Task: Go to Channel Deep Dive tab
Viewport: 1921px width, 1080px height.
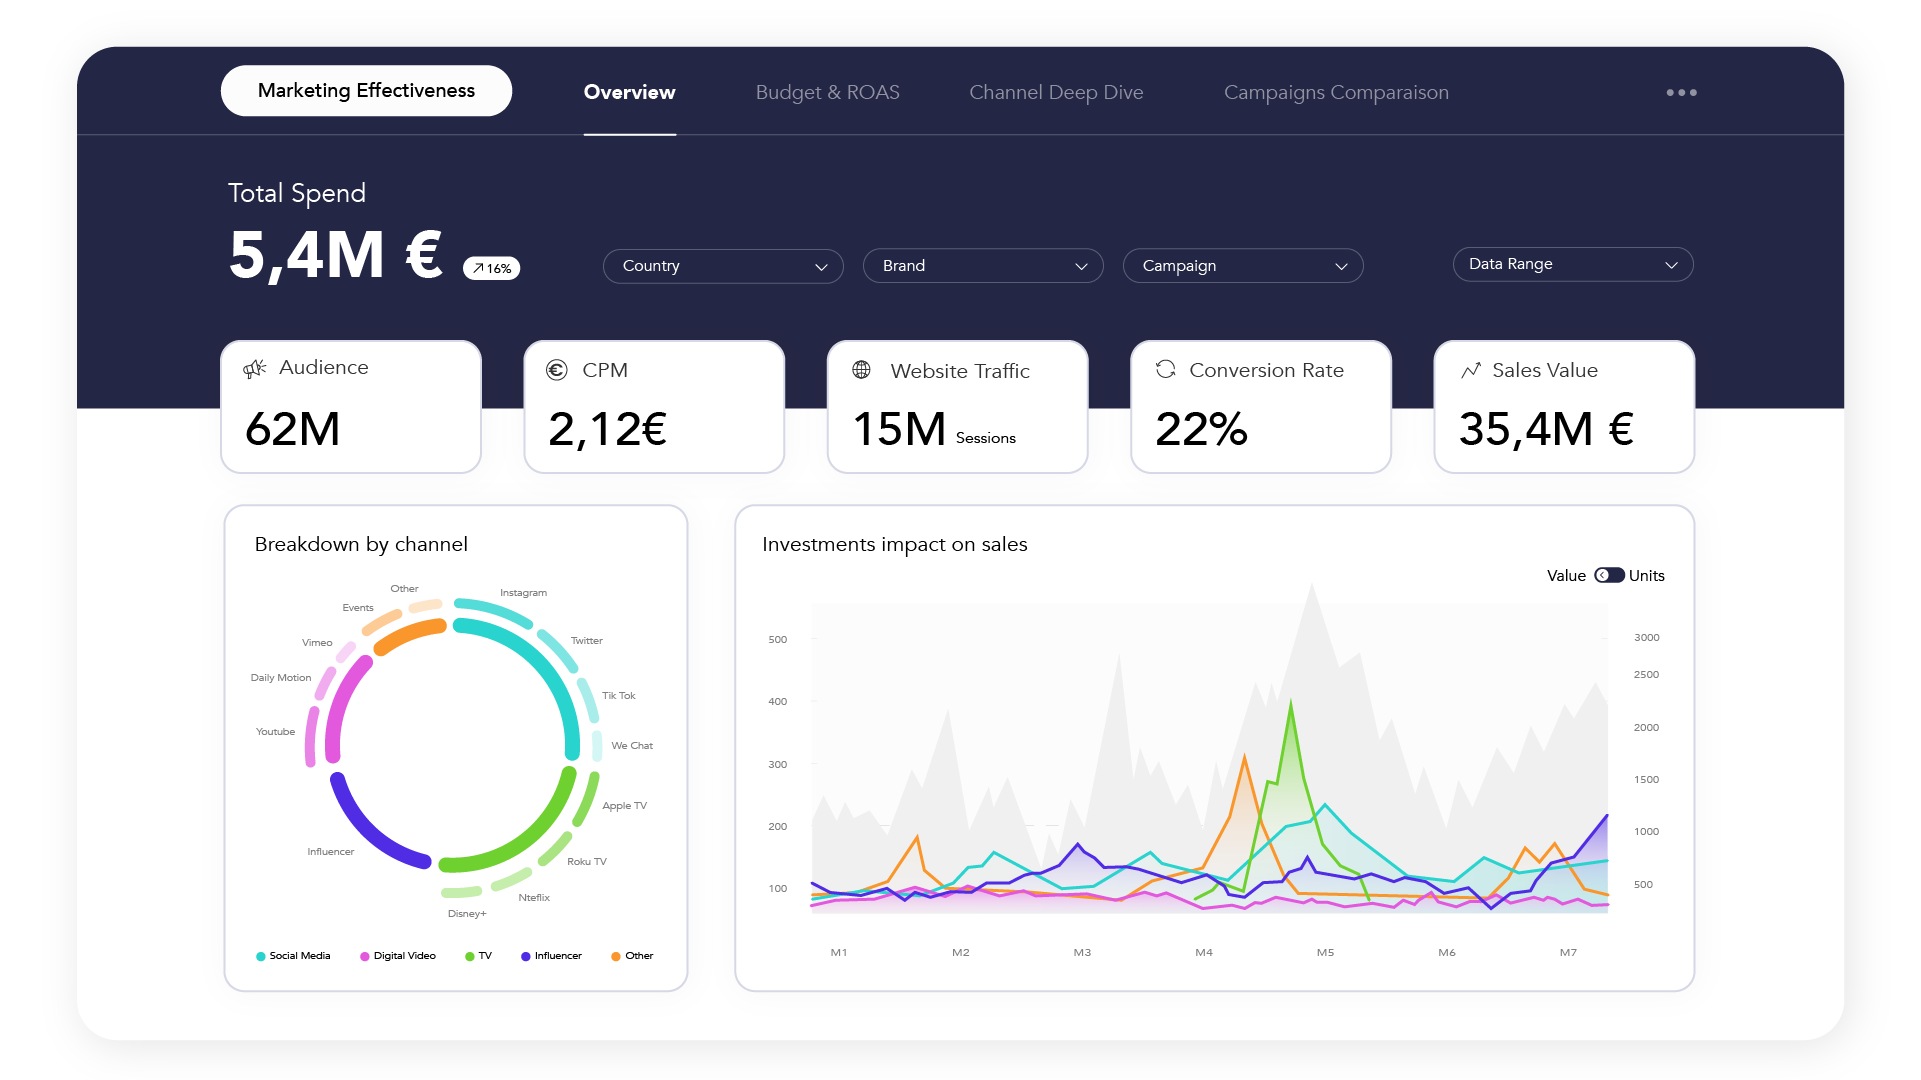Action: (x=1056, y=92)
